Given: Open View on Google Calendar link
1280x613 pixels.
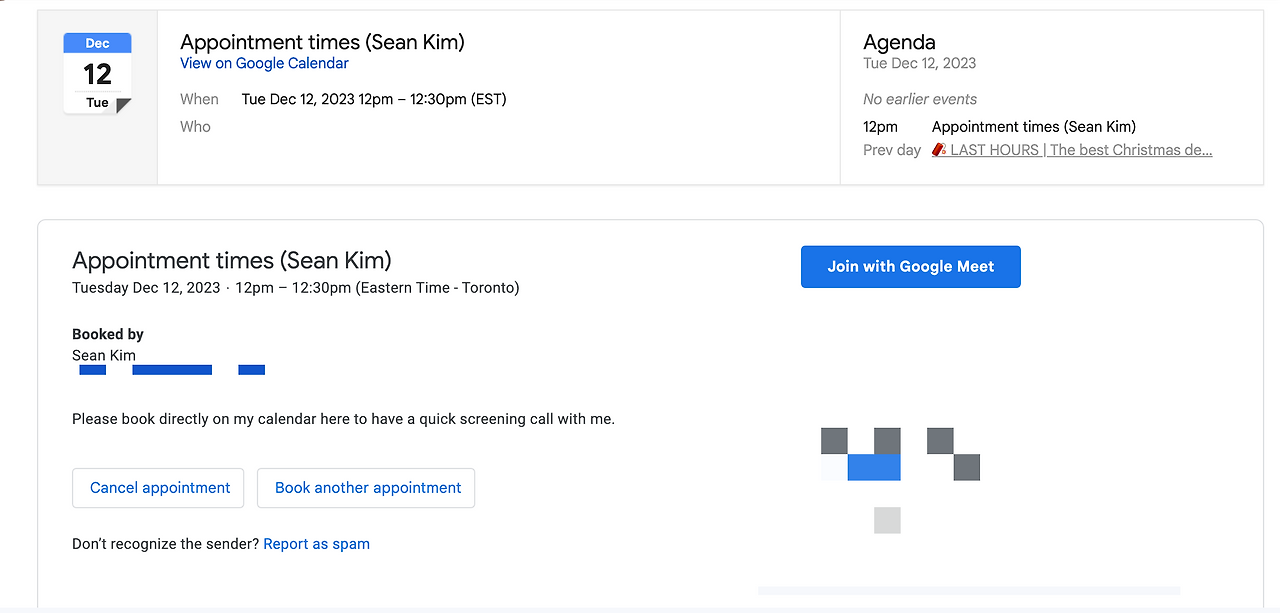Looking at the screenshot, I should pyautogui.click(x=264, y=63).
